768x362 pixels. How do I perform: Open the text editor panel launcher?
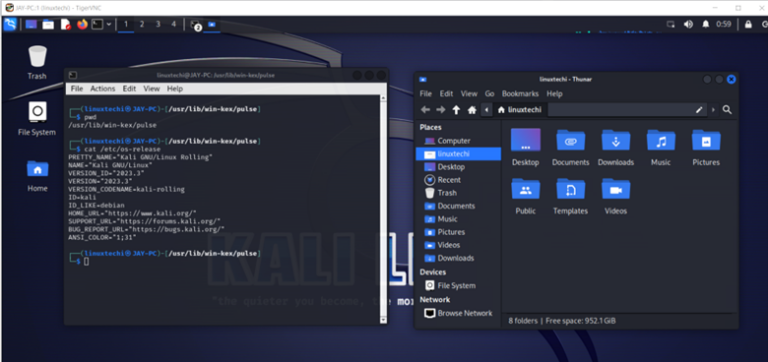point(66,24)
